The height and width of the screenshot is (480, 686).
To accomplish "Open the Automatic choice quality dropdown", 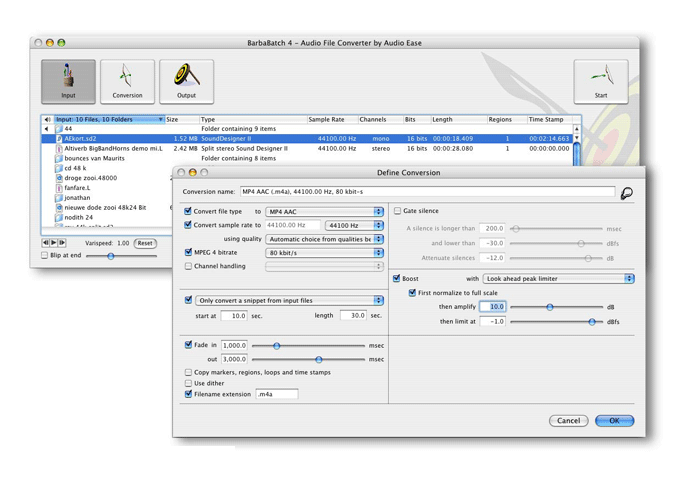I will coord(324,239).
